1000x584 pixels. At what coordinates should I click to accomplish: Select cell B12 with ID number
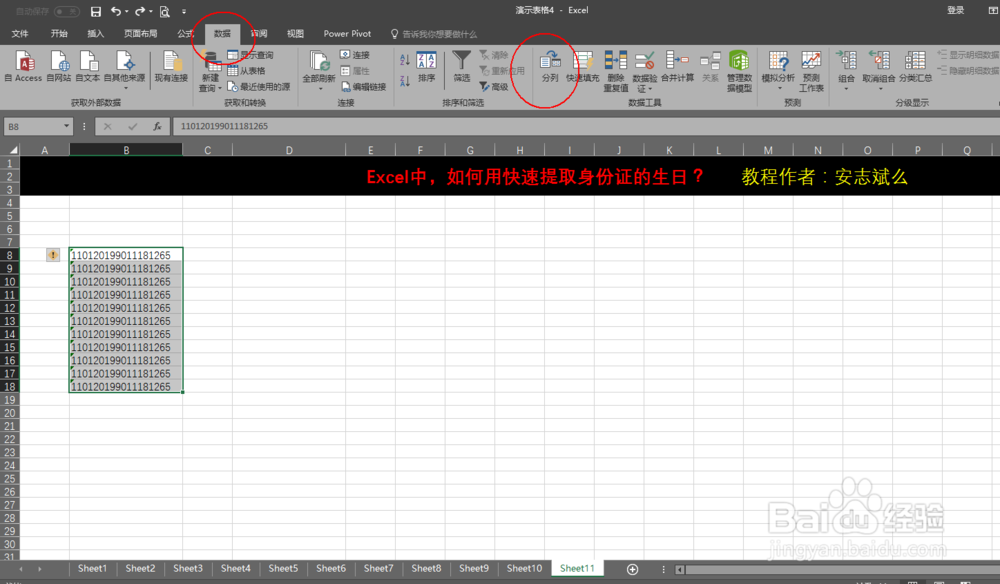pyautogui.click(x=126, y=308)
